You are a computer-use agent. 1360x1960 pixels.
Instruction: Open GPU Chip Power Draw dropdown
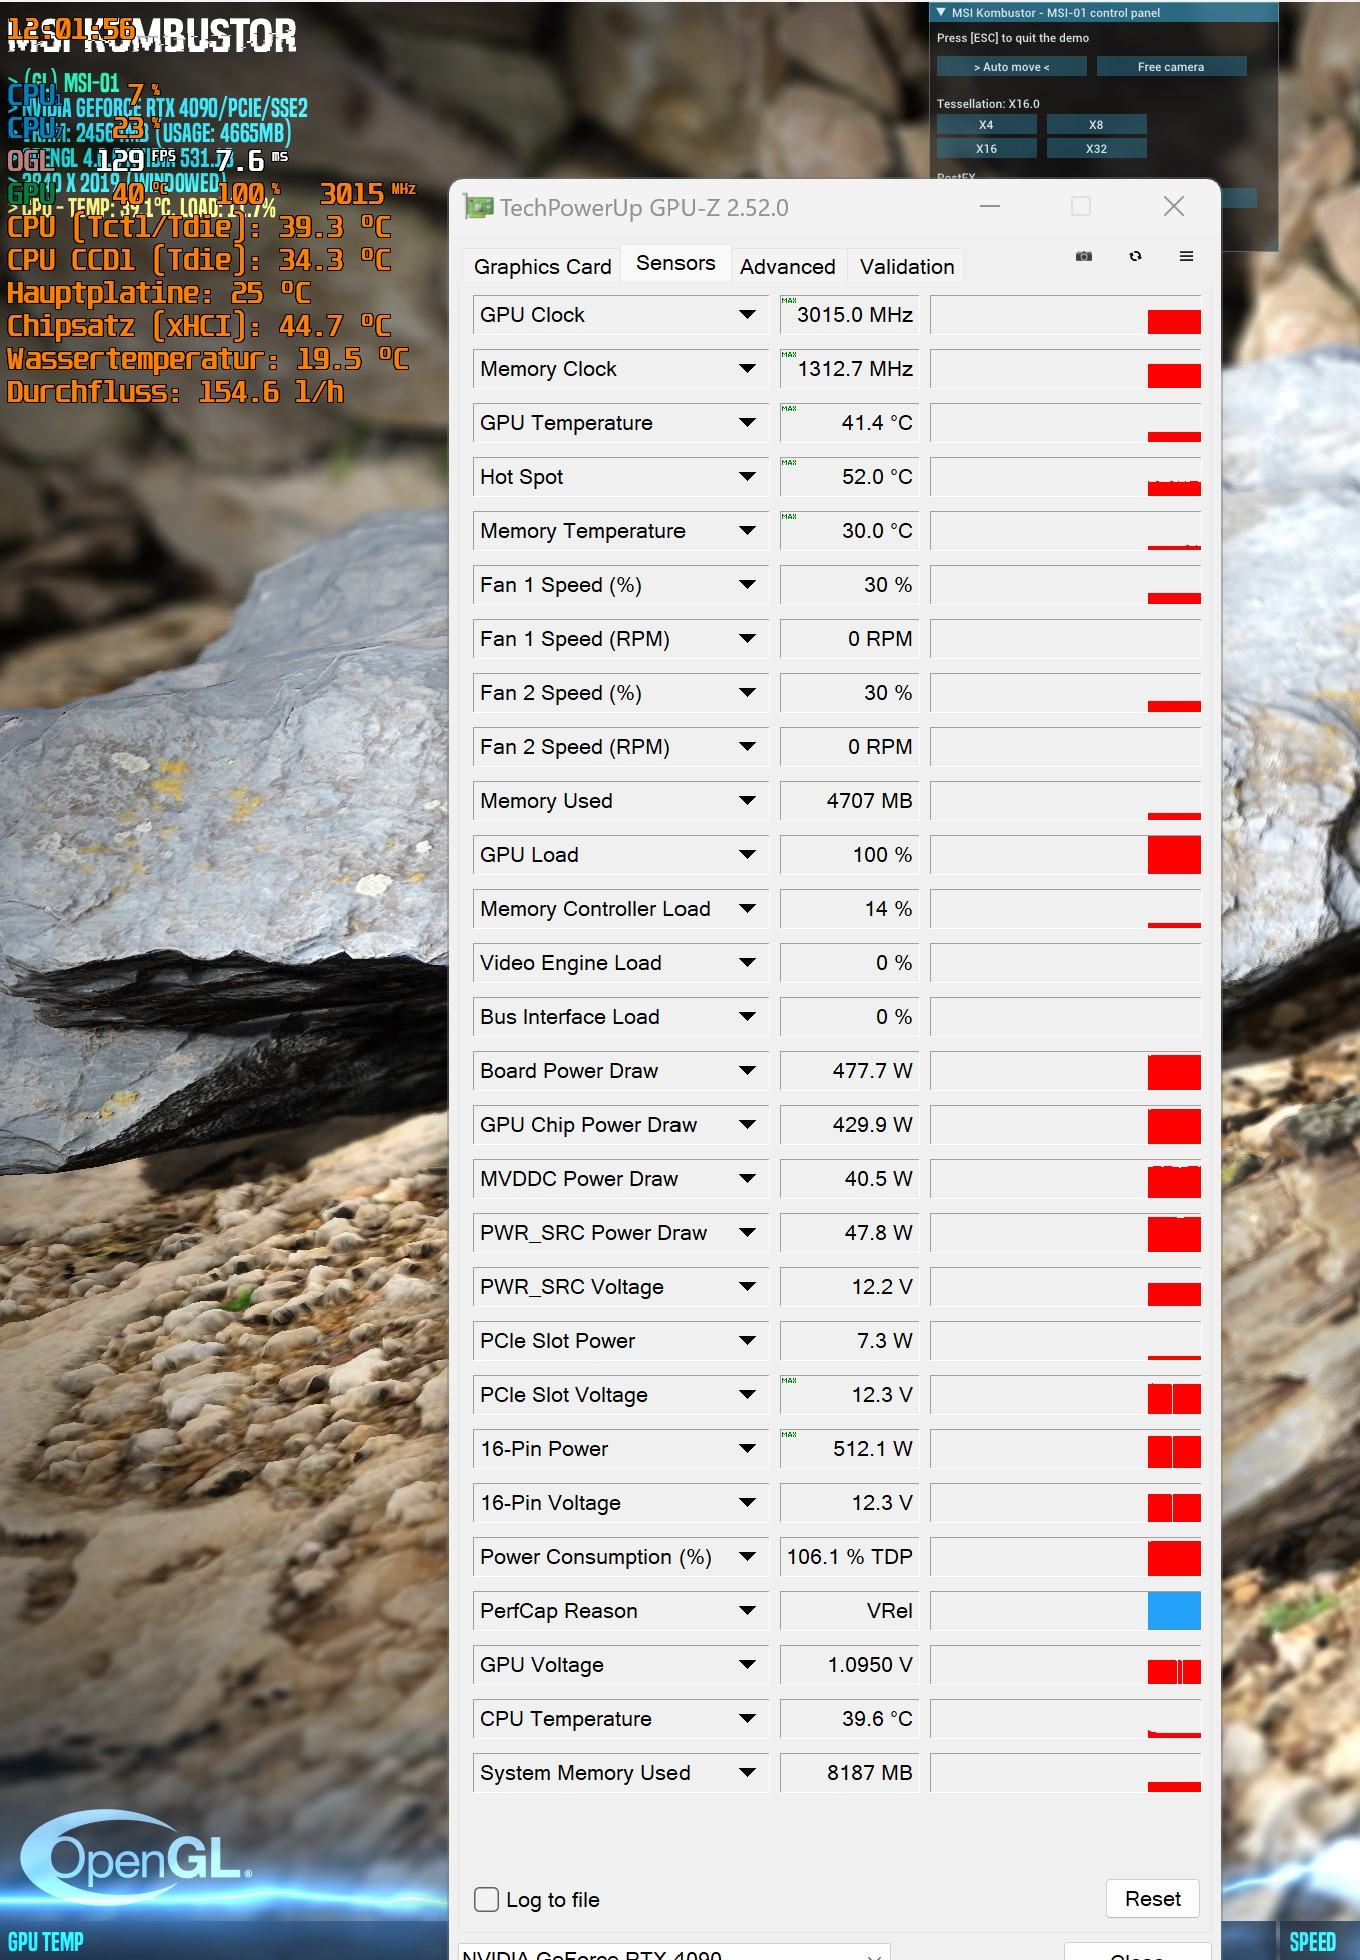tap(747, 1125)
